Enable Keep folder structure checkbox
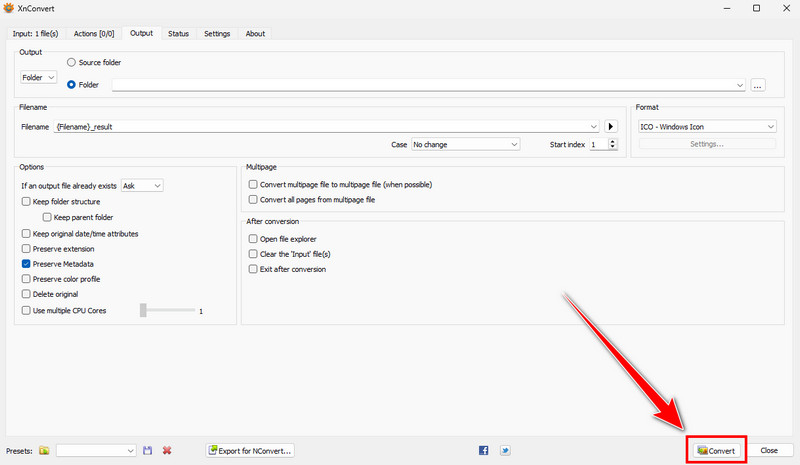The image size is (800, 465). click(x=26, y=202)
